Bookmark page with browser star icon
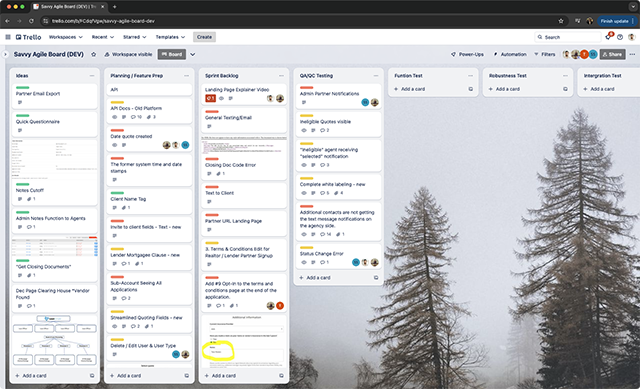The height and width of the screenshot is (389, 640). [561, 21]
